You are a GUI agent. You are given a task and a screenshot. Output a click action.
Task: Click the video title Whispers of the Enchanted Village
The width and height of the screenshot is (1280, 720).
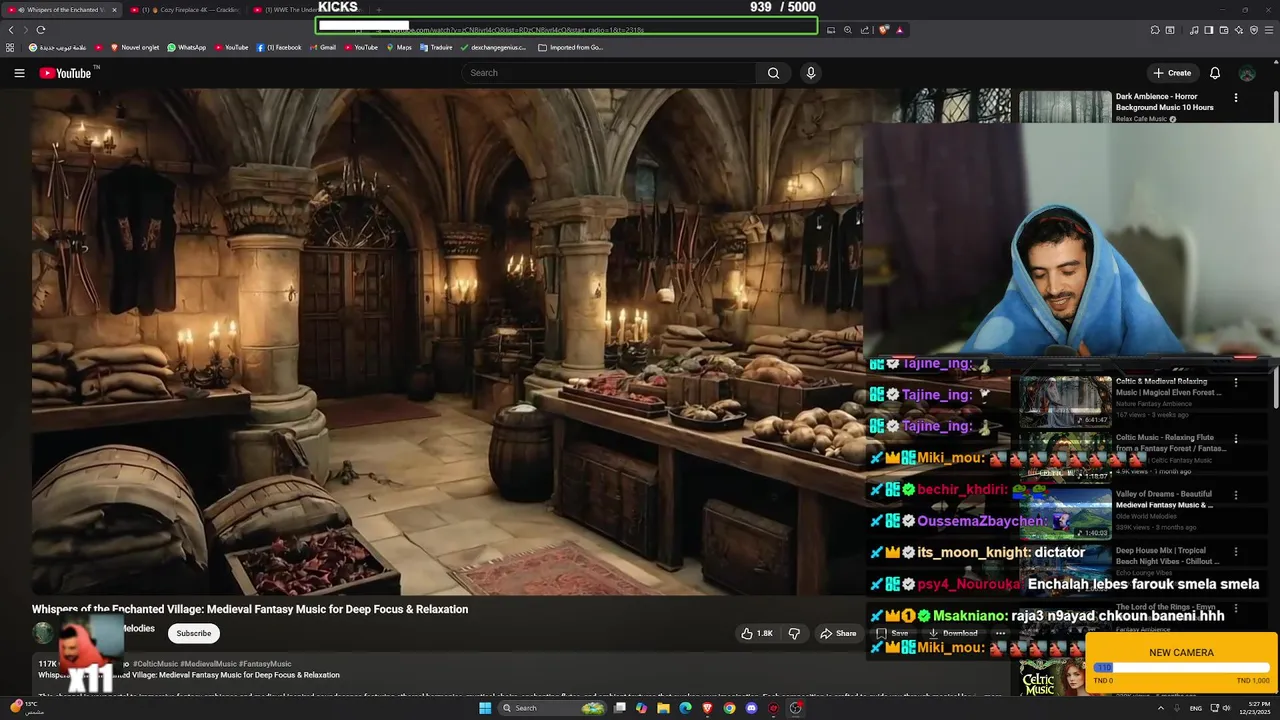(250, 609)
